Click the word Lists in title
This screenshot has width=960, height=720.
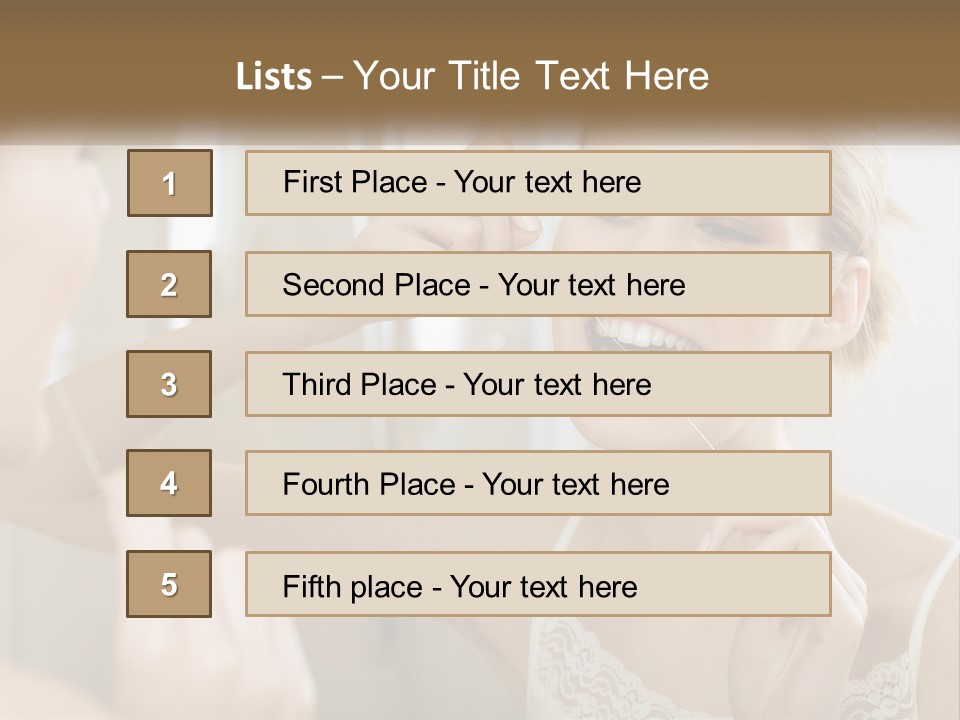(274, 77)
